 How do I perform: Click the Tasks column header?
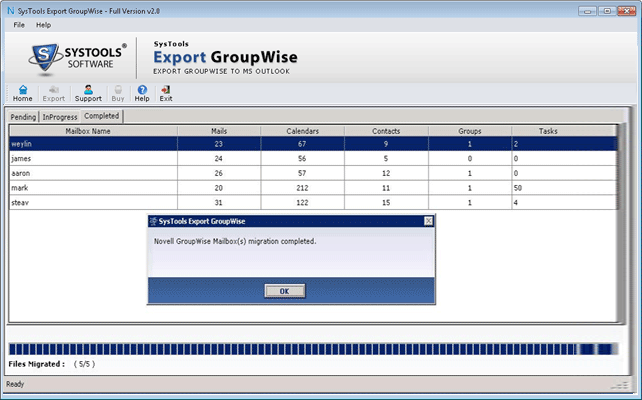(x=564, y=131)
